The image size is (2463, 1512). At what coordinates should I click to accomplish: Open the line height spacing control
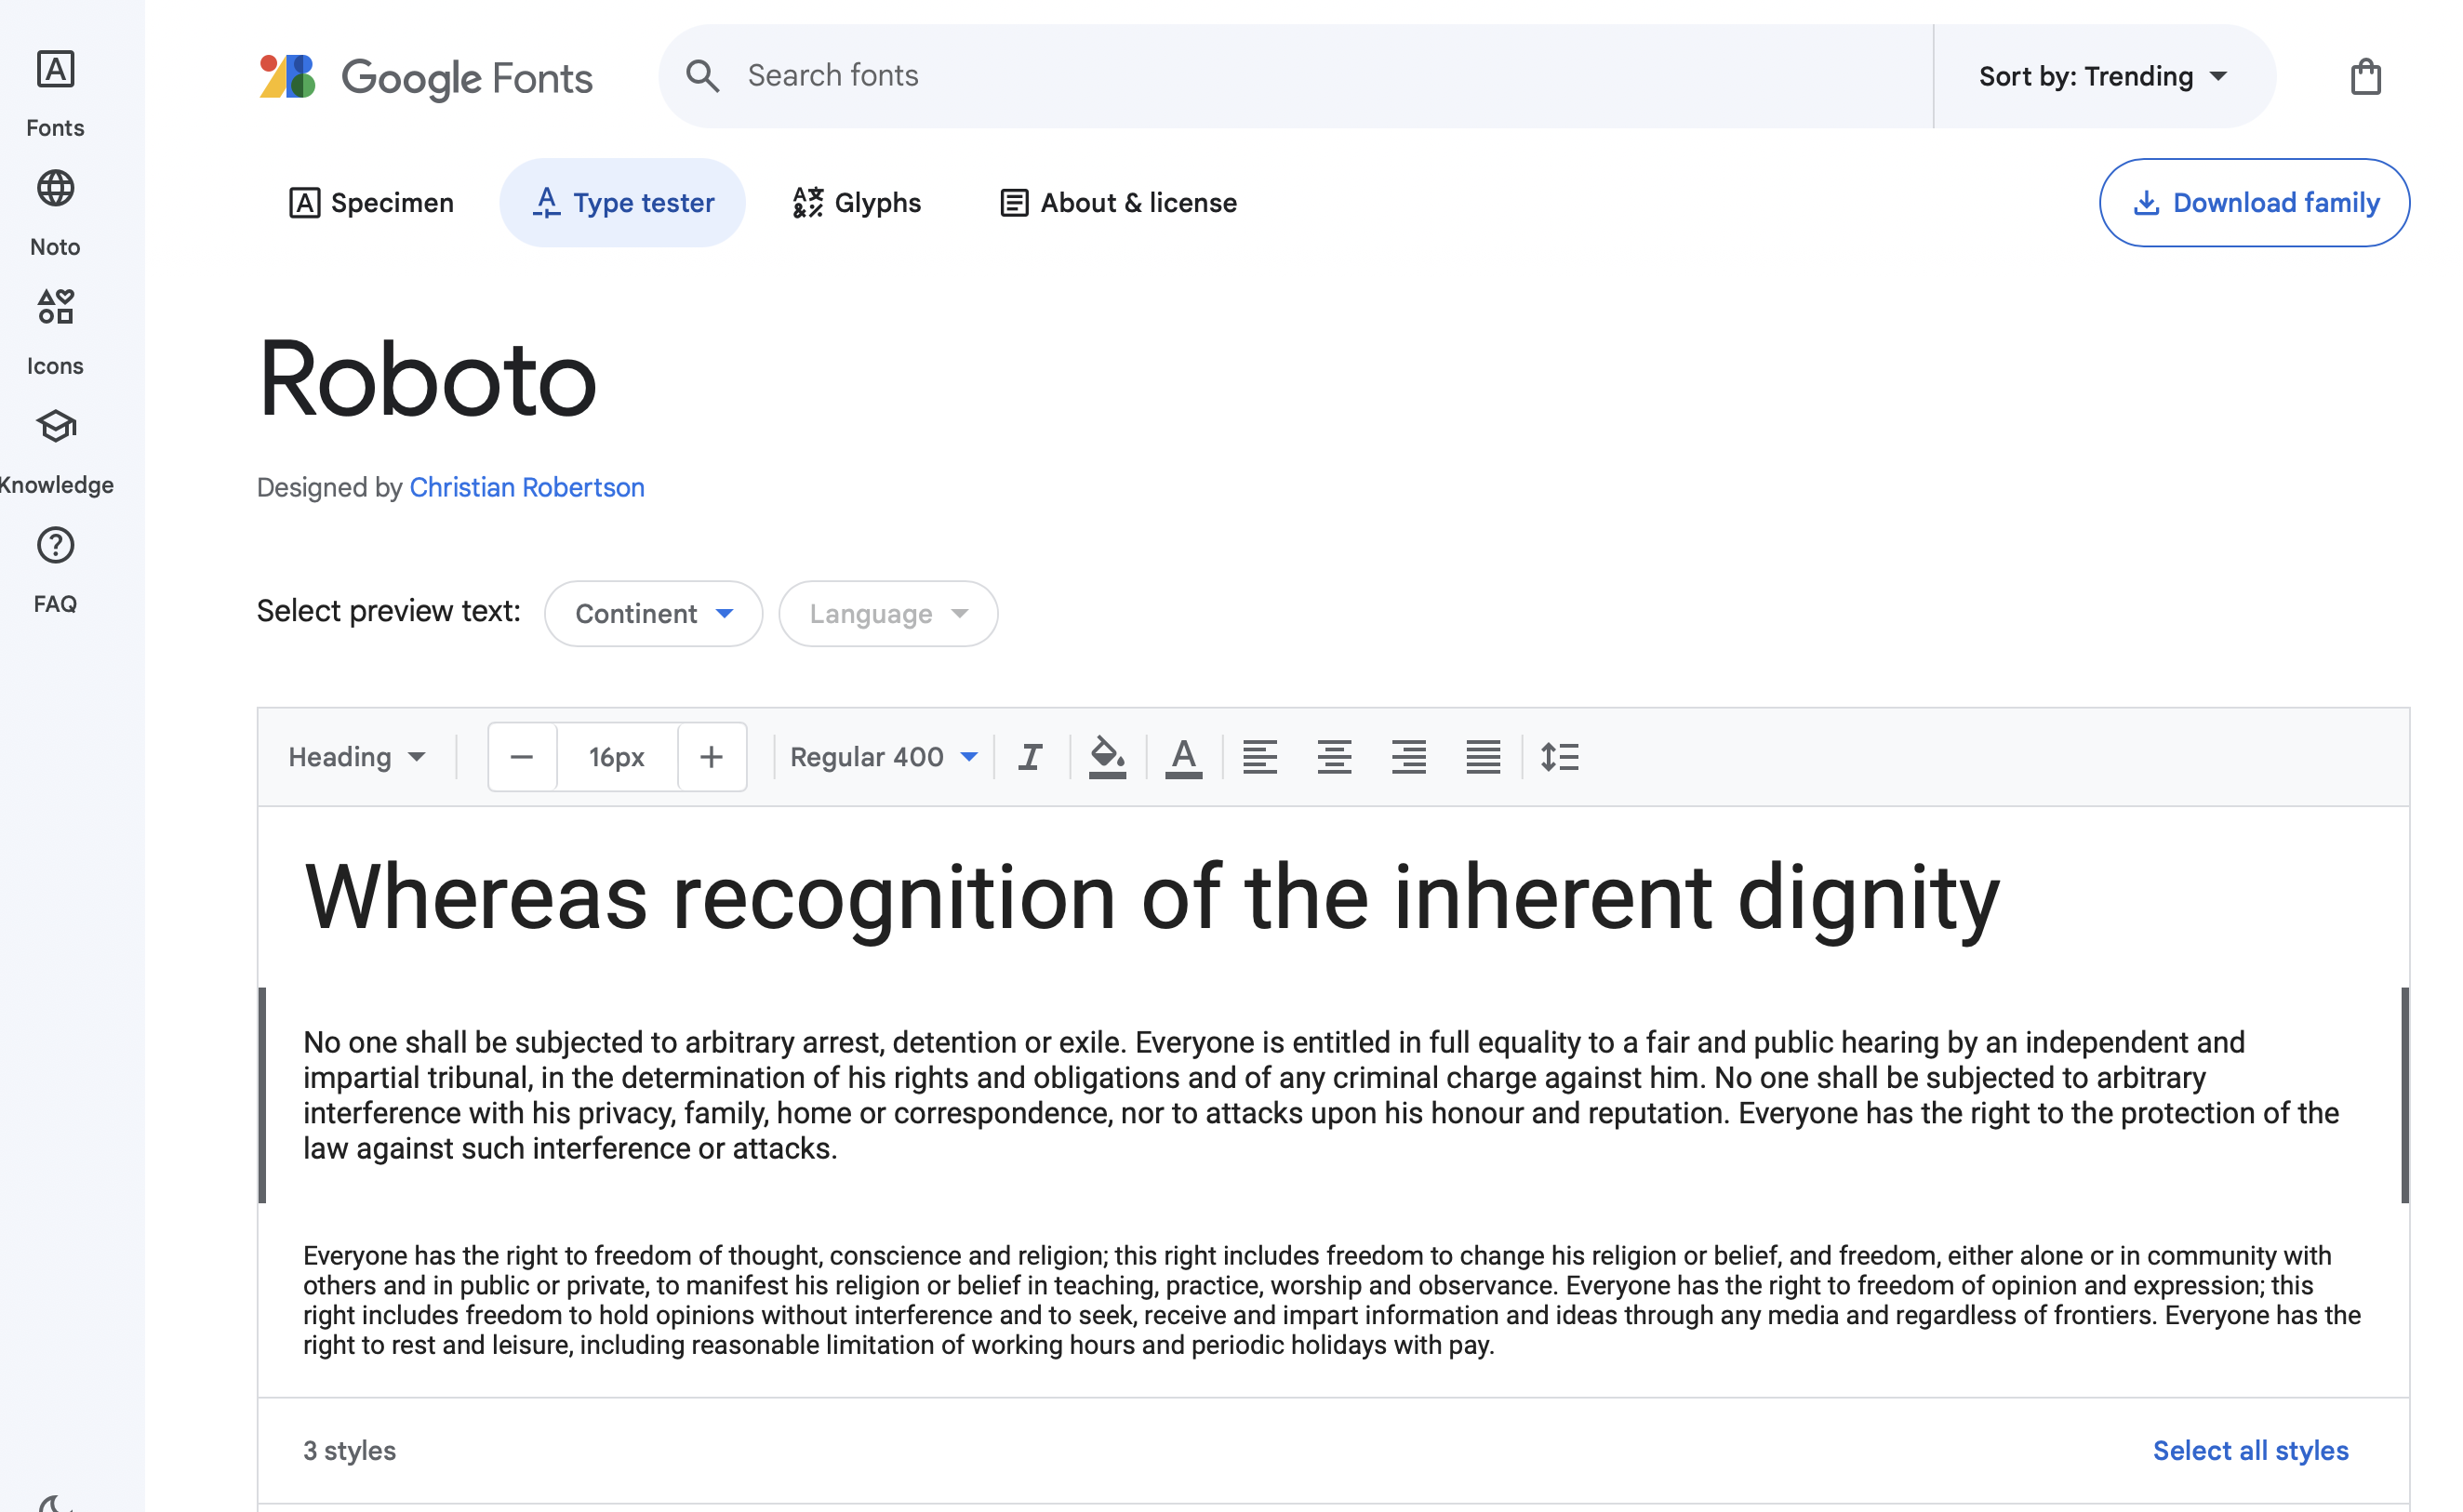1558,757
